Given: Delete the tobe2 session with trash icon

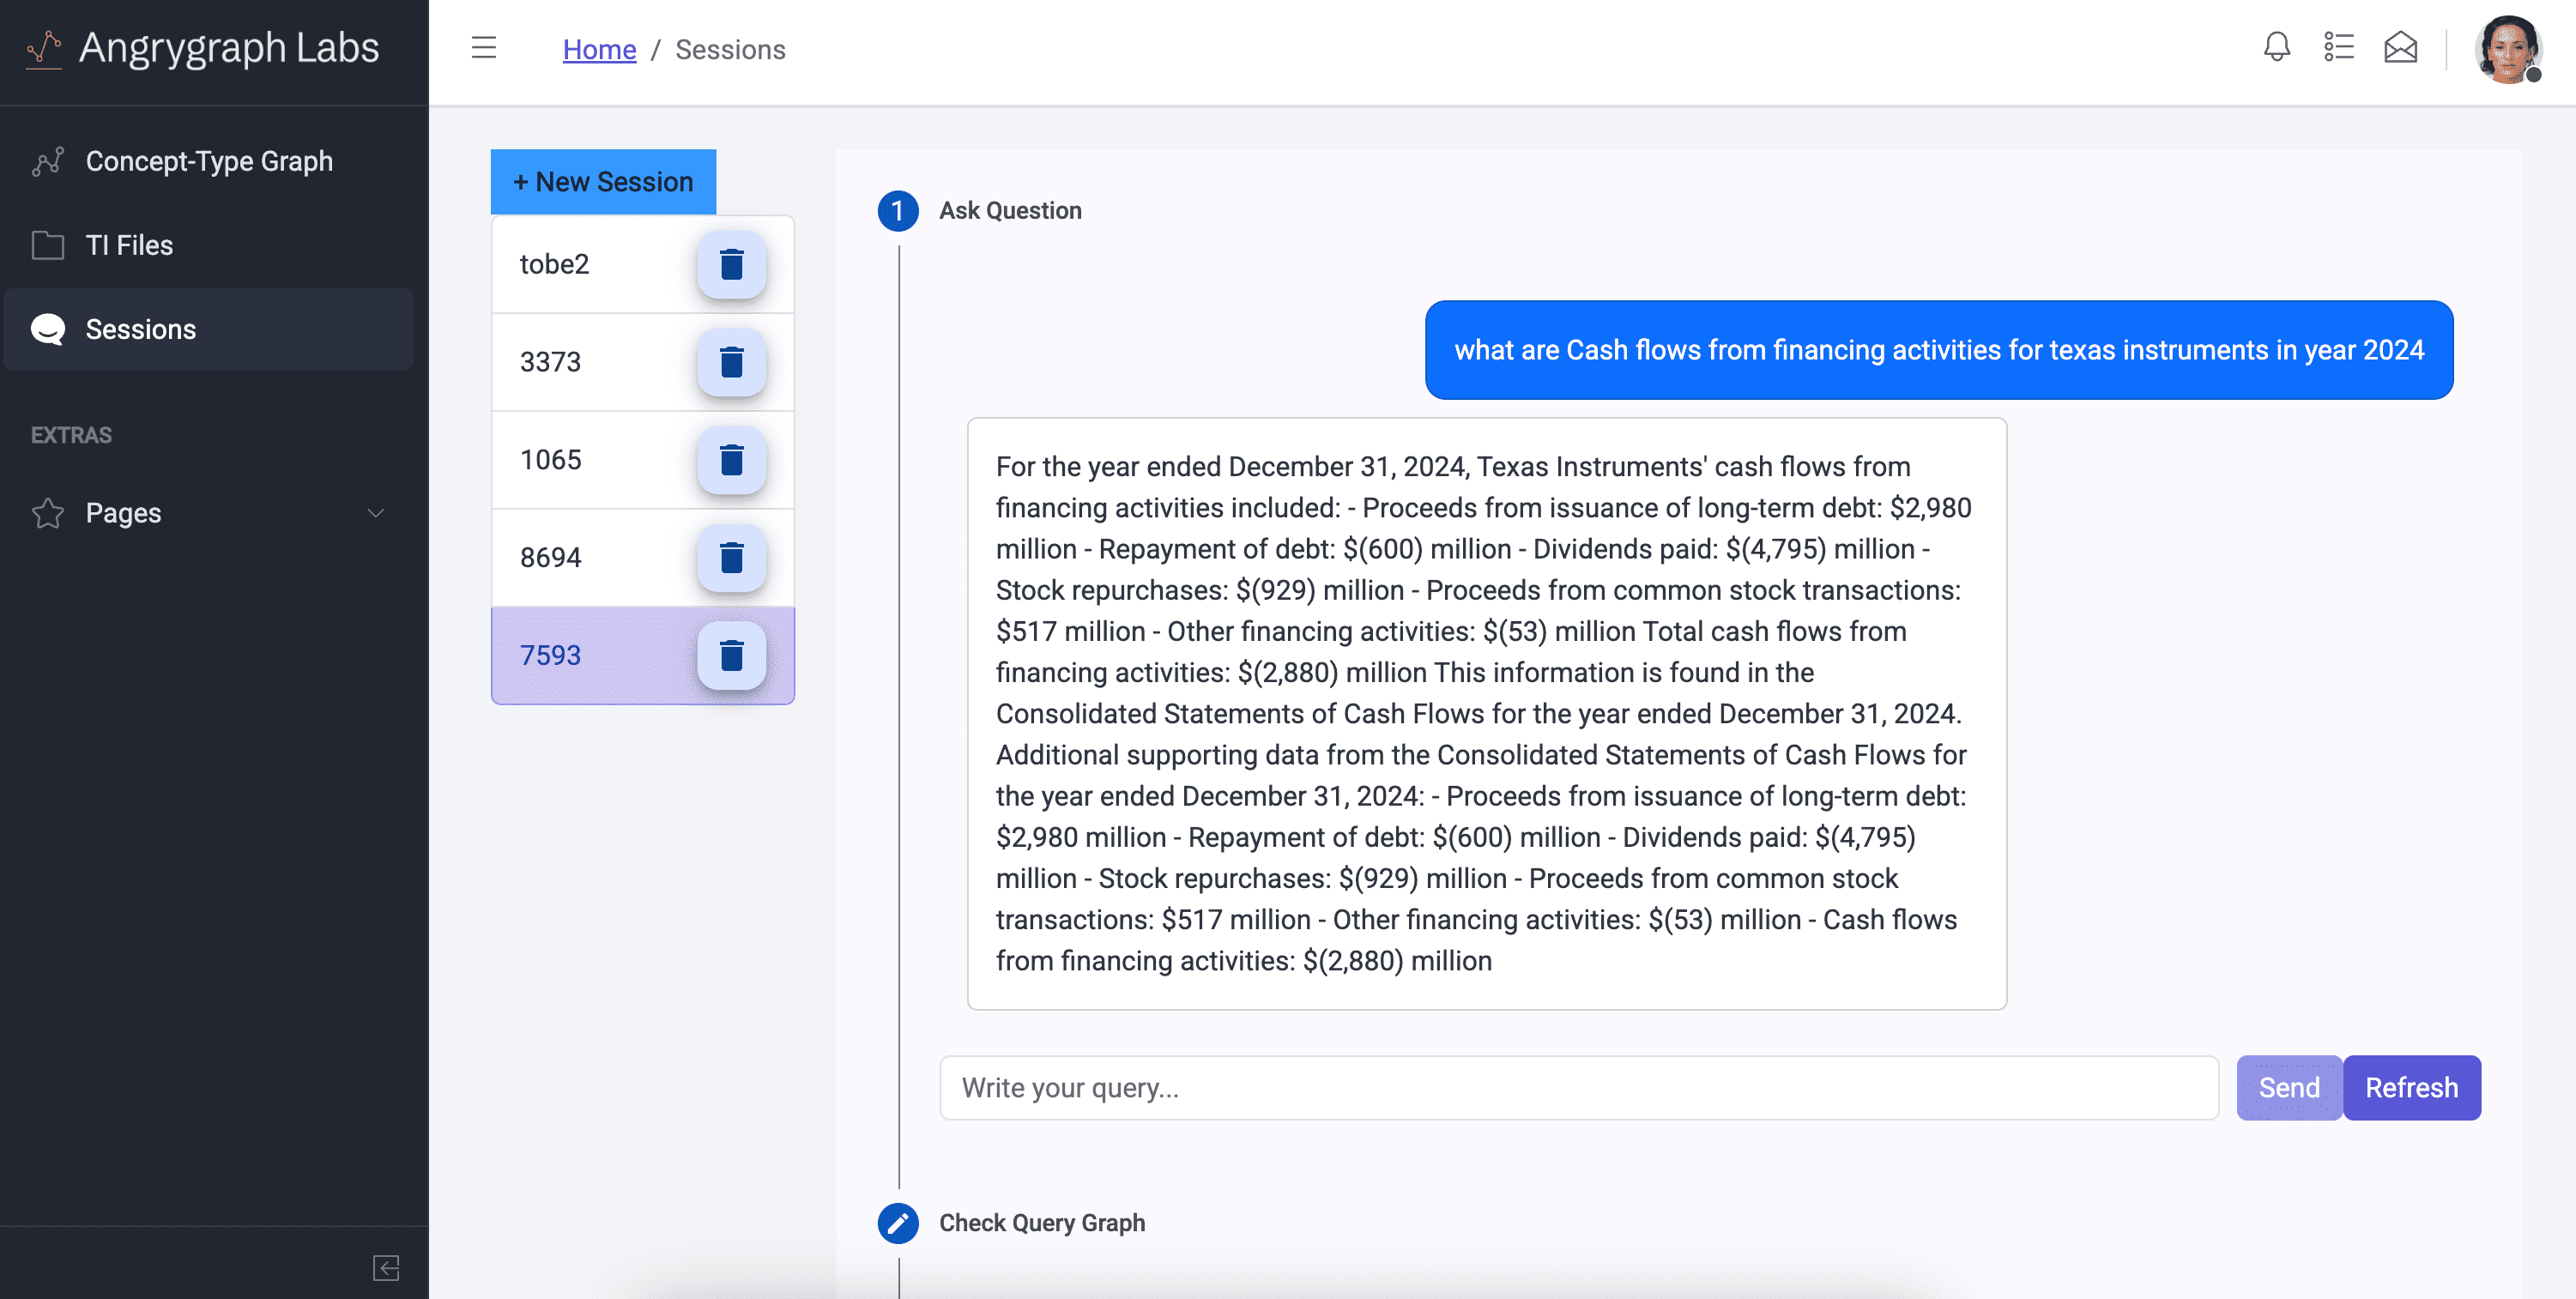Looking at the screenshot, I should pyautogui.click(x=732, y=264).
